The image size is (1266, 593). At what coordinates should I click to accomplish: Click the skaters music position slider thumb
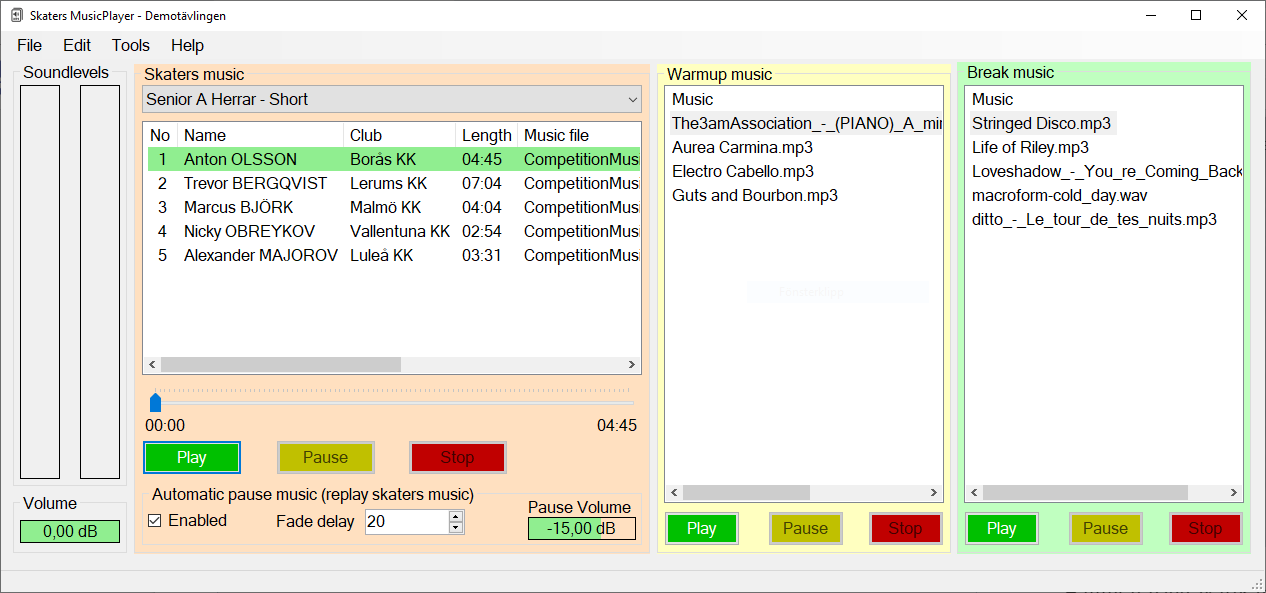click(x=155, y=402)
